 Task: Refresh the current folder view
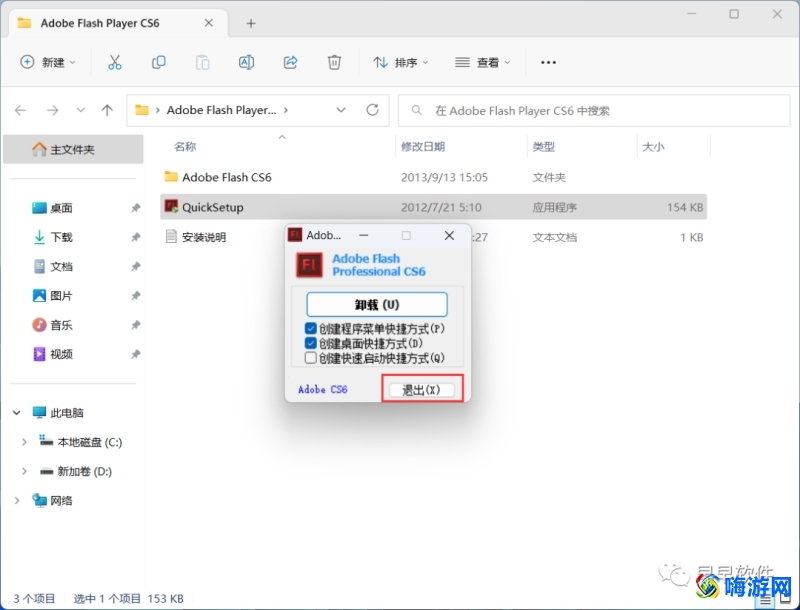[x=373, y=110]
